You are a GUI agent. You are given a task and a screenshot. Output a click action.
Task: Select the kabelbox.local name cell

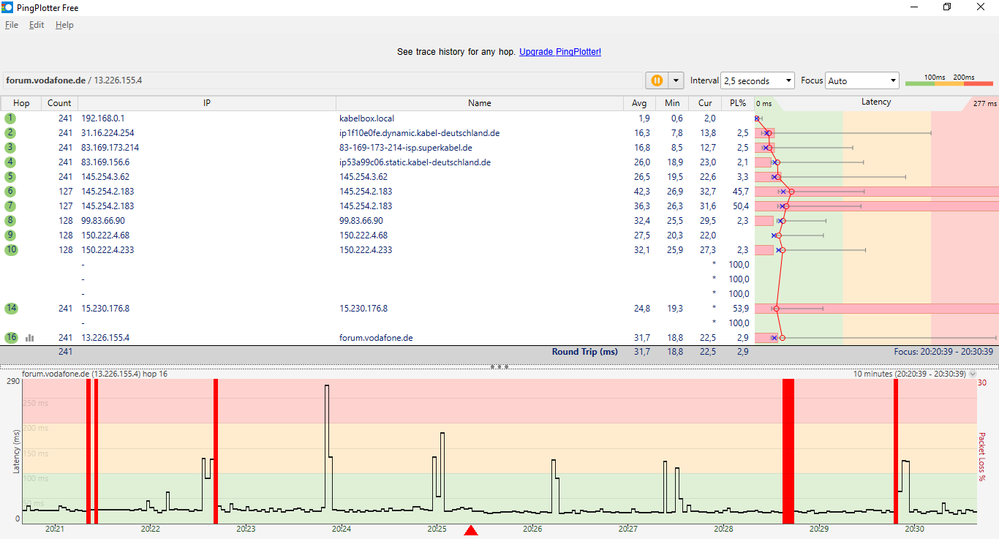pyautogui.click(x=366, y=119)
